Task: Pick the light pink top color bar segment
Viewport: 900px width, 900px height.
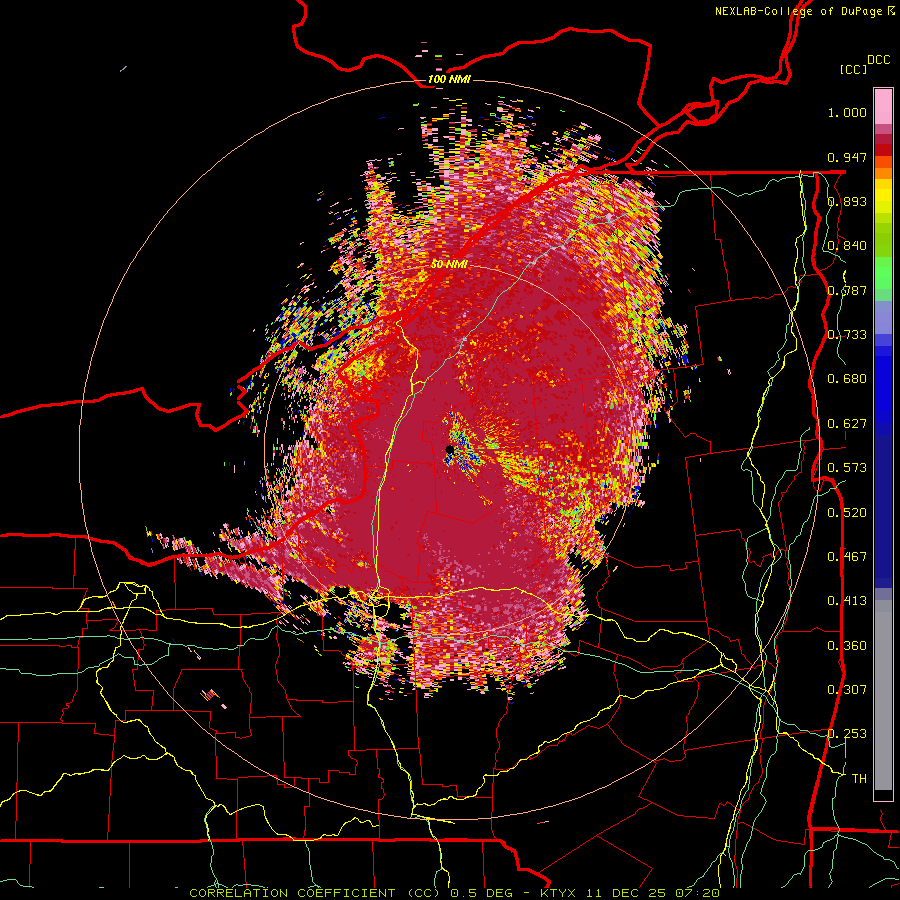Action: [883, 106]
